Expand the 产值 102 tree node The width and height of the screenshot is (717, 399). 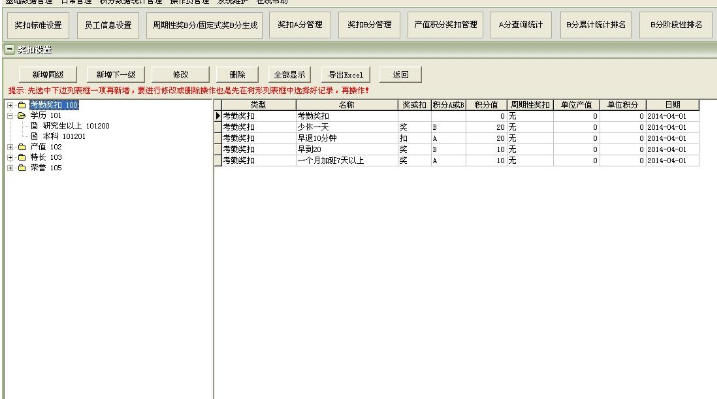pyautogui.click(x=10, y=147)
